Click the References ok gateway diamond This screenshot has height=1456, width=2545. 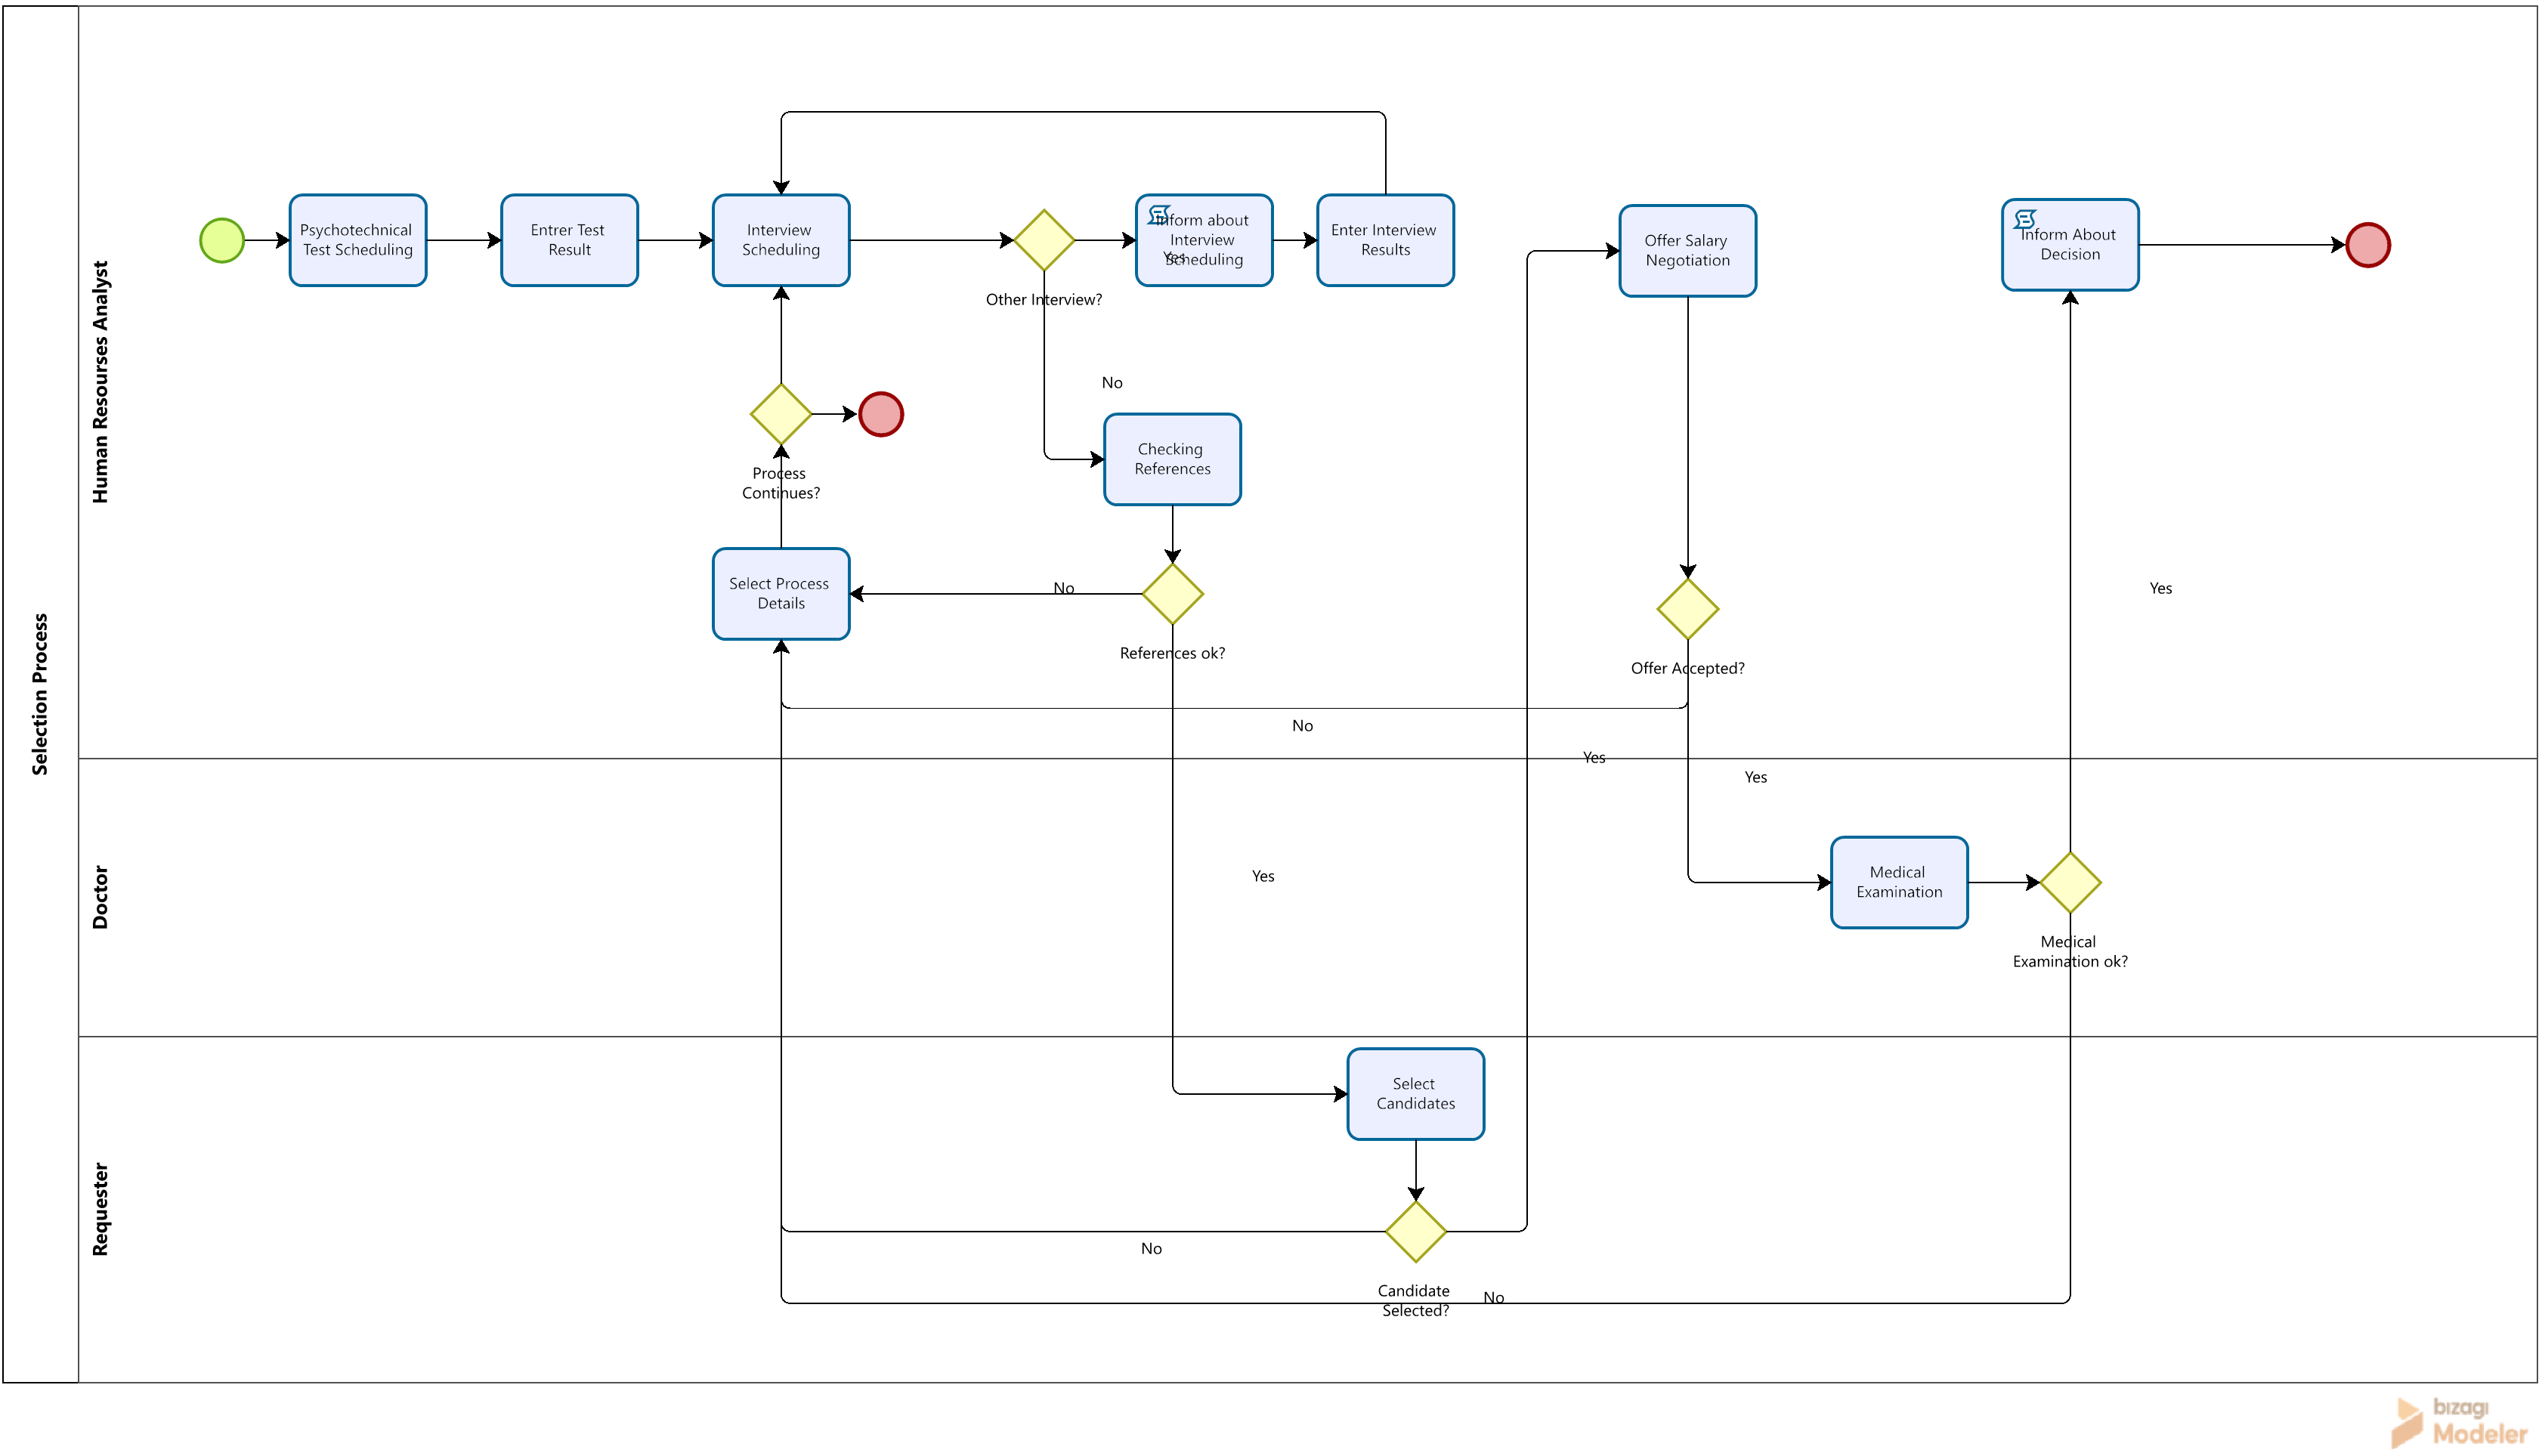coord(1172,594)
